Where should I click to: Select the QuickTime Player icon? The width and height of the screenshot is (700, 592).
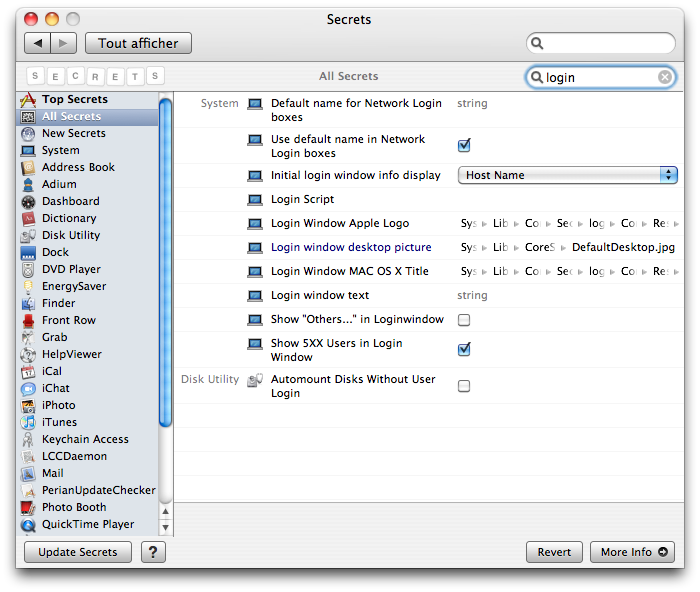click(28, 525)
